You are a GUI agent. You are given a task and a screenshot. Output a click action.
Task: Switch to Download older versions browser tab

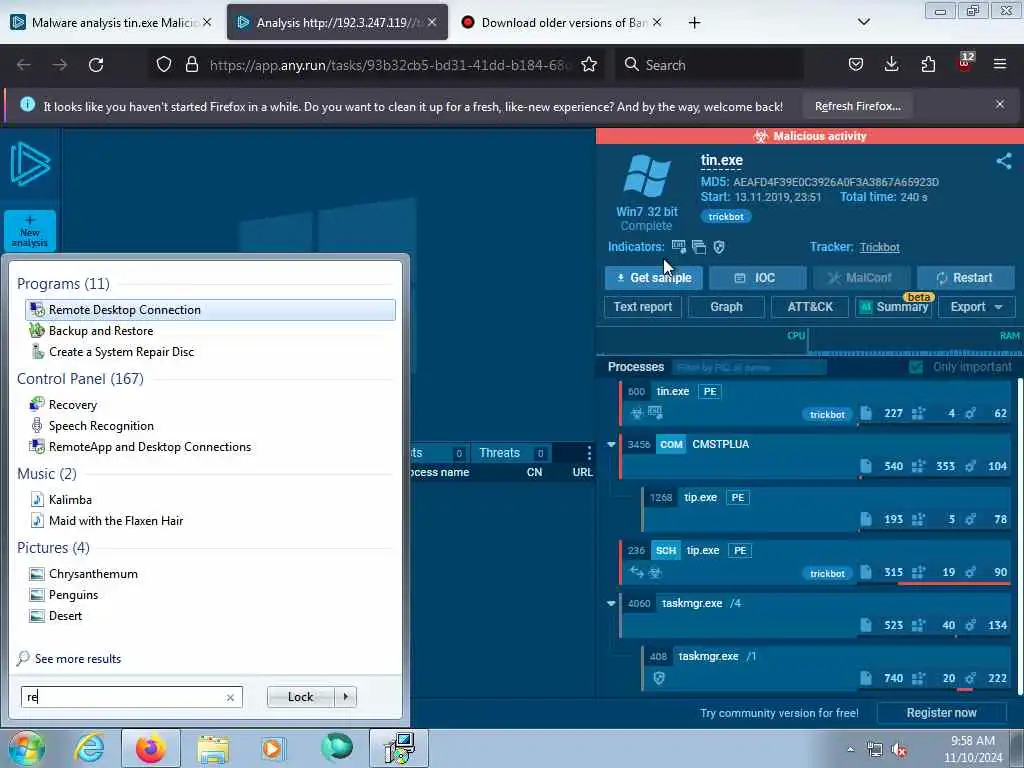tap(562, 22)
